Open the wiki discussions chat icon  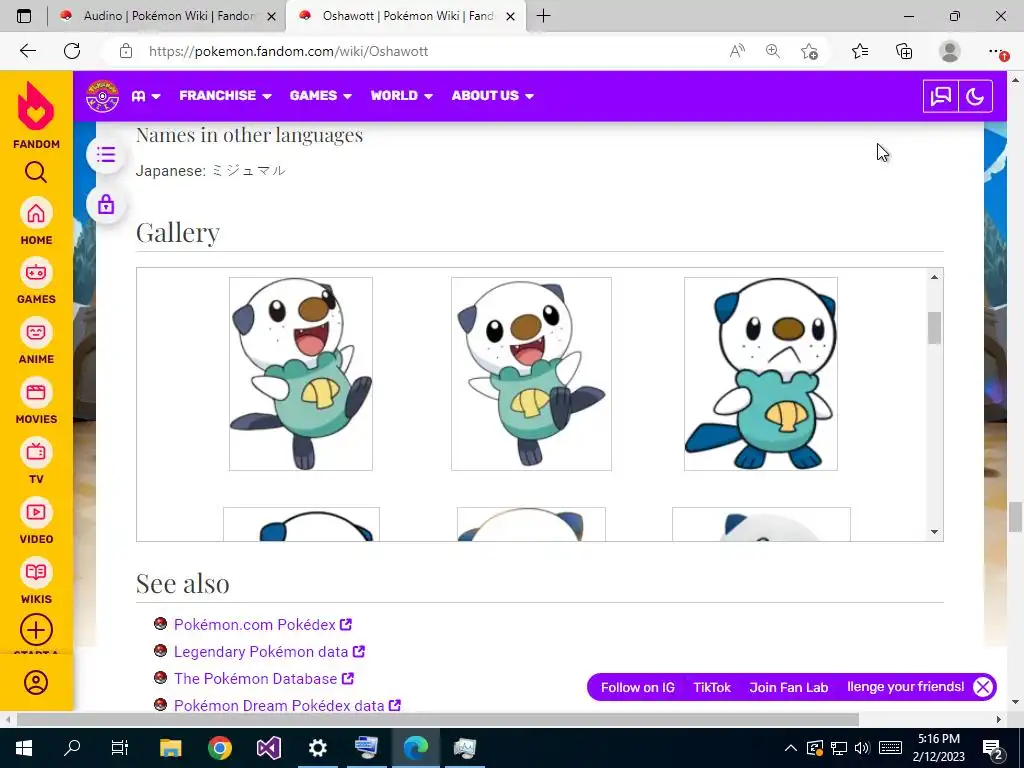tap(940, 97)
